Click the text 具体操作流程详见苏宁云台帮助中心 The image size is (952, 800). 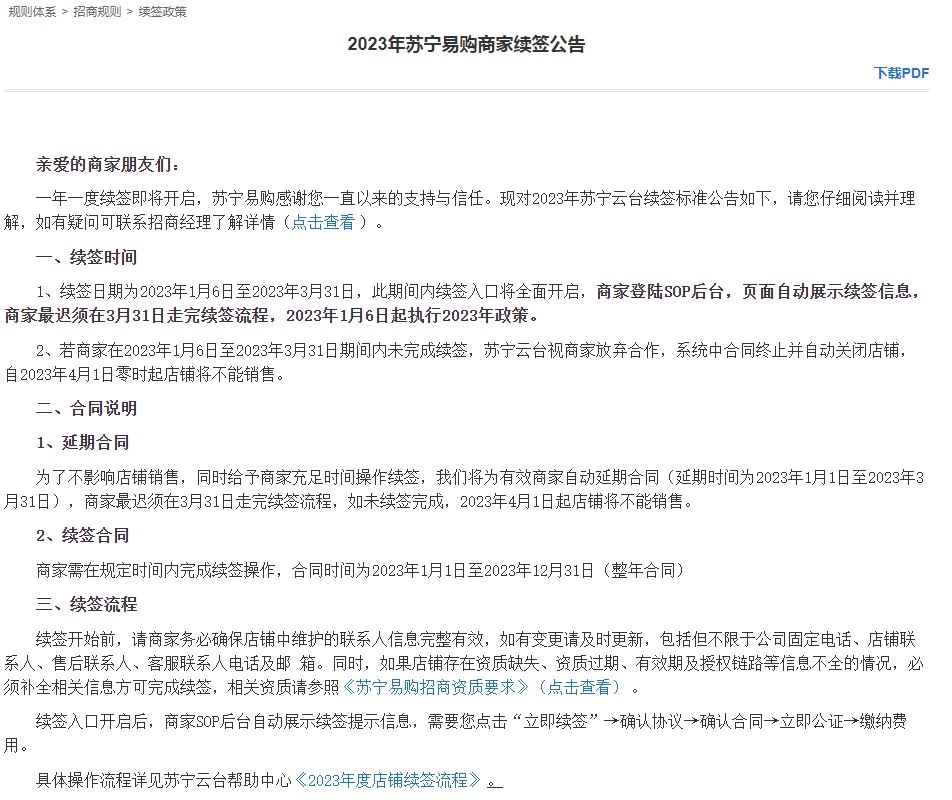tap(164, 780)
